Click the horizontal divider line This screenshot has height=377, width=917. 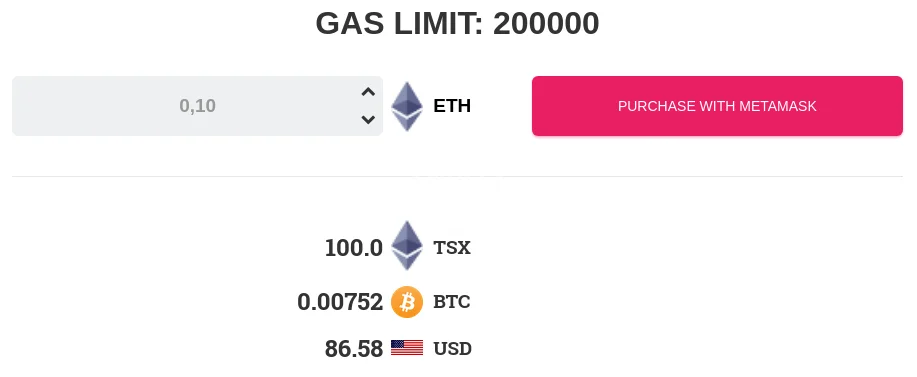point(457,176)
